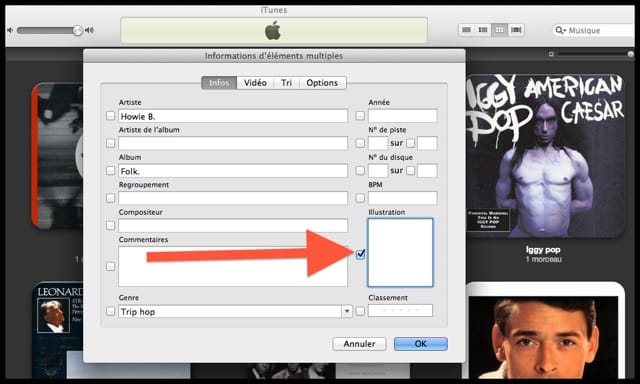Open the Options tab
The height and width of the screenshot is (384, 640).
322,83
